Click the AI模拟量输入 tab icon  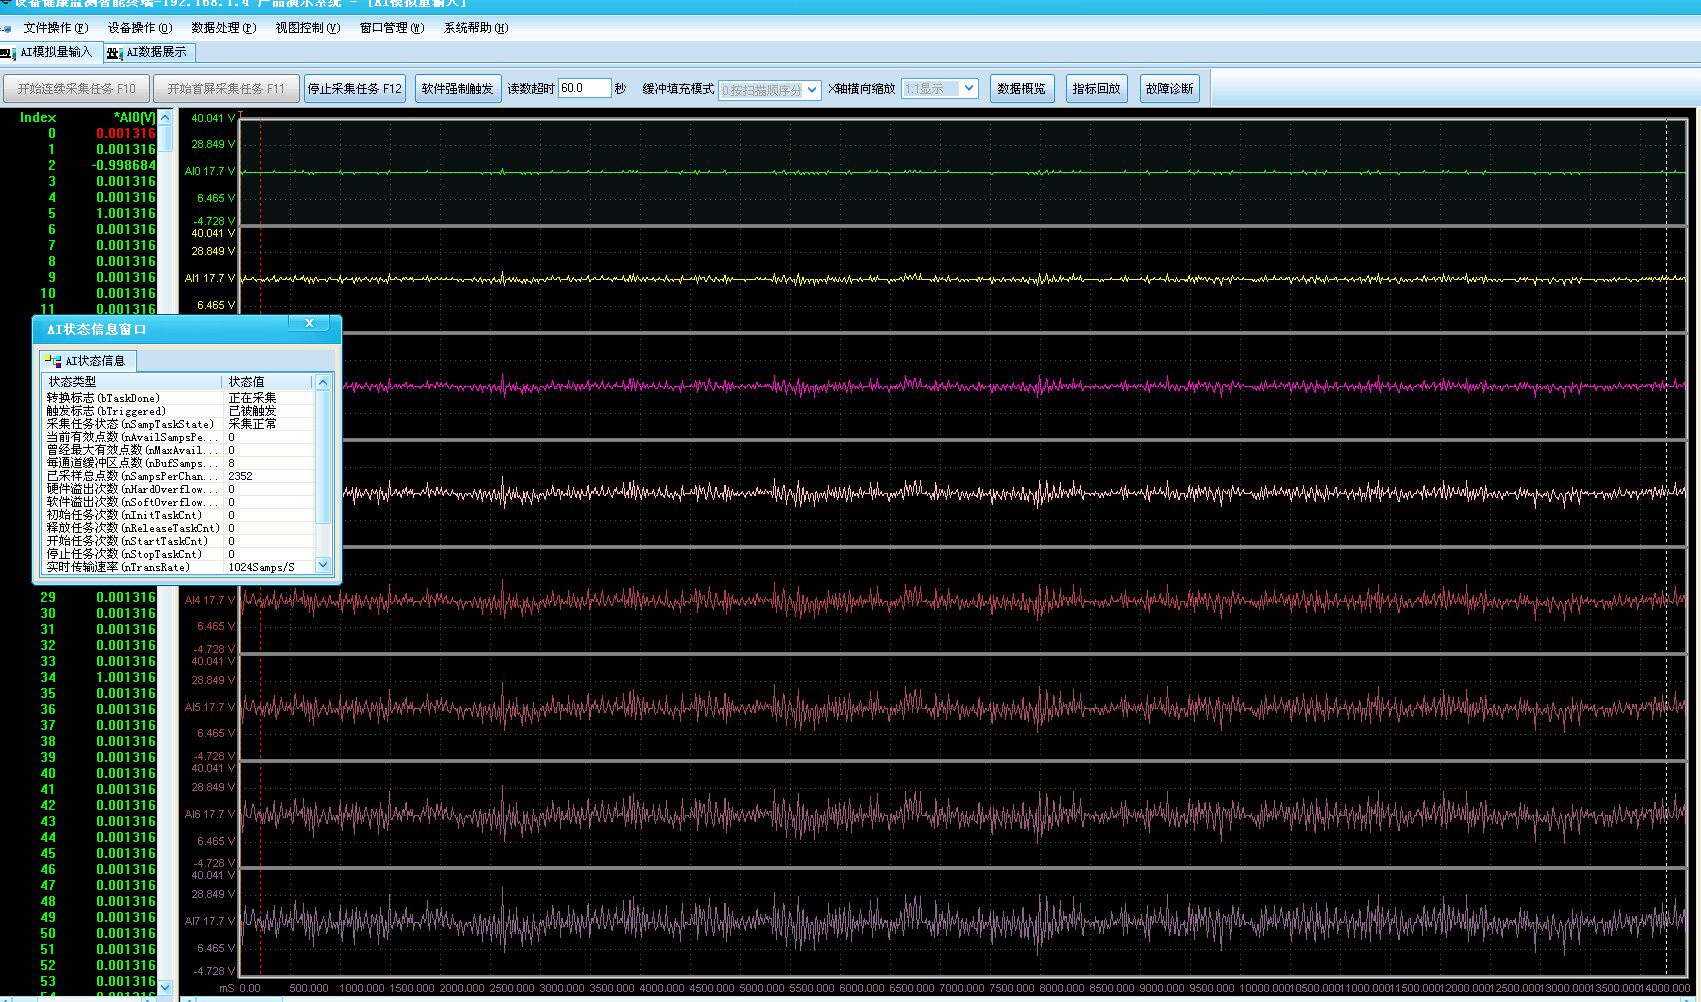[9, 53]
